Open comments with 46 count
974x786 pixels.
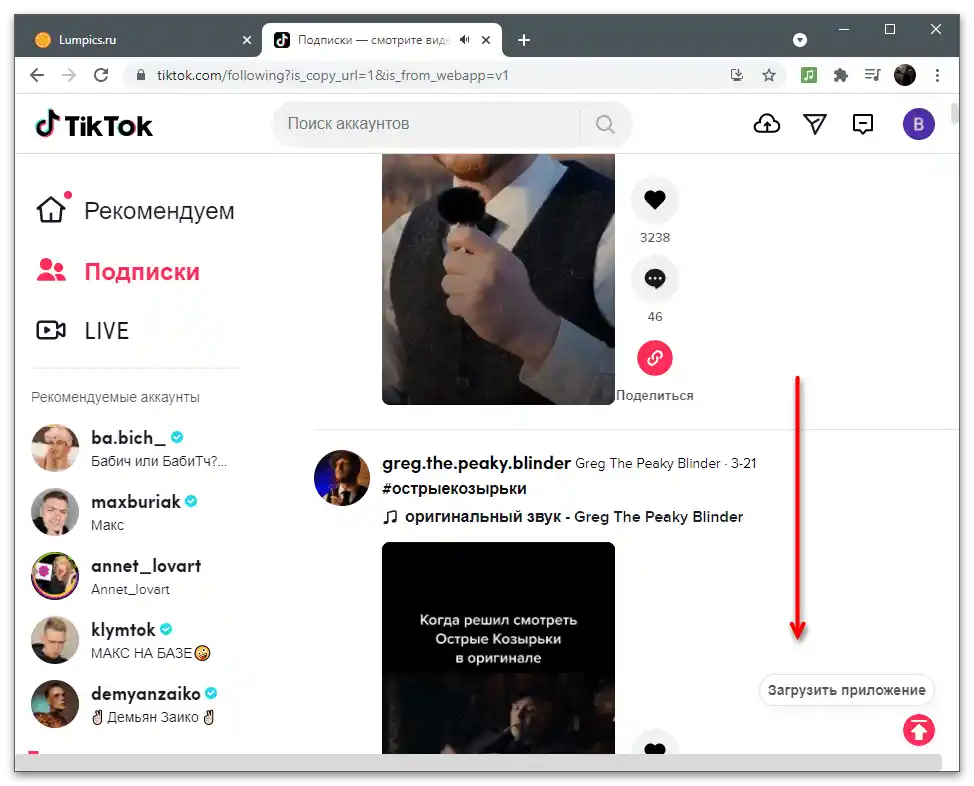(x=655, y=278)
